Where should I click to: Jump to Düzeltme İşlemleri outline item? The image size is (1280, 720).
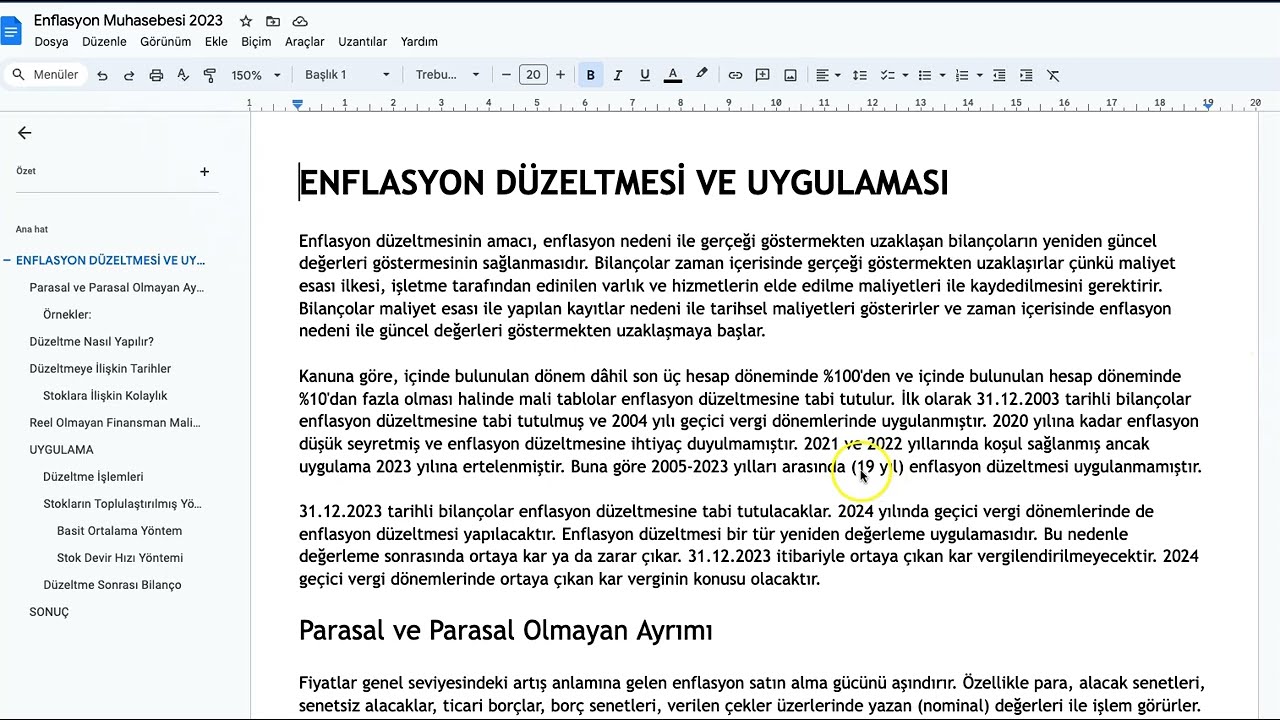click(x=93, y=476)
